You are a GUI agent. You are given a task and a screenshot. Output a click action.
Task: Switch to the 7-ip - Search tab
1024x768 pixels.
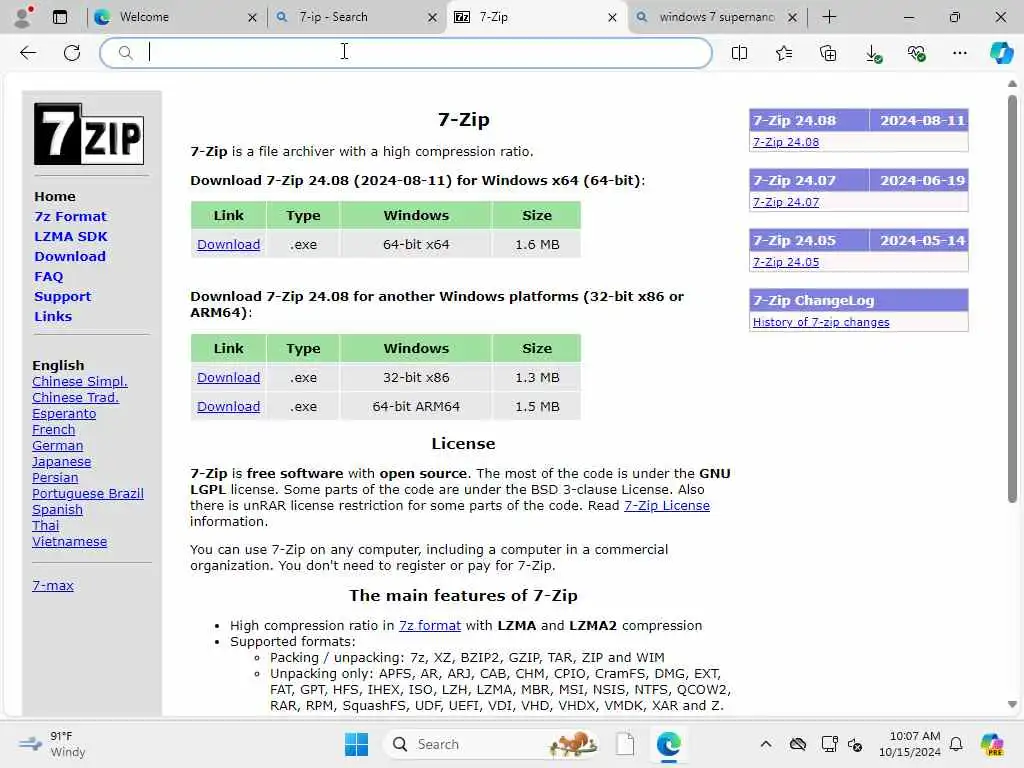[x=356, y=17]
